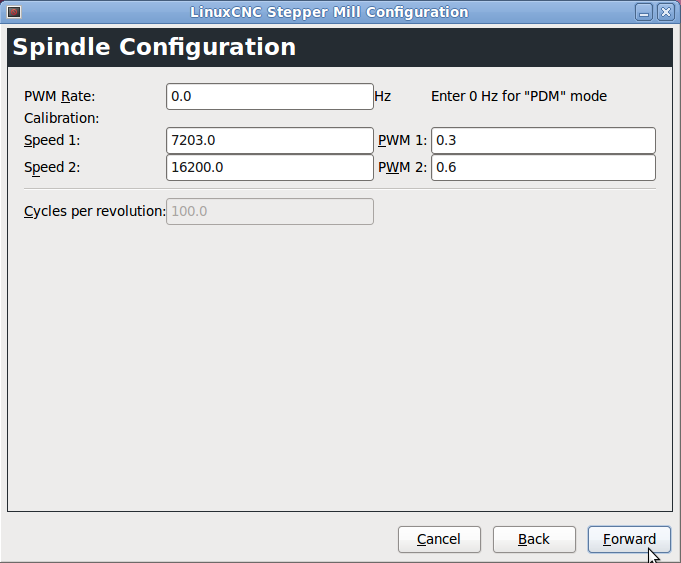
Task: Click the LinuxCNC Stepper Mill Configuration title bar
Action: pyautogui.click(x=329, y=12)
